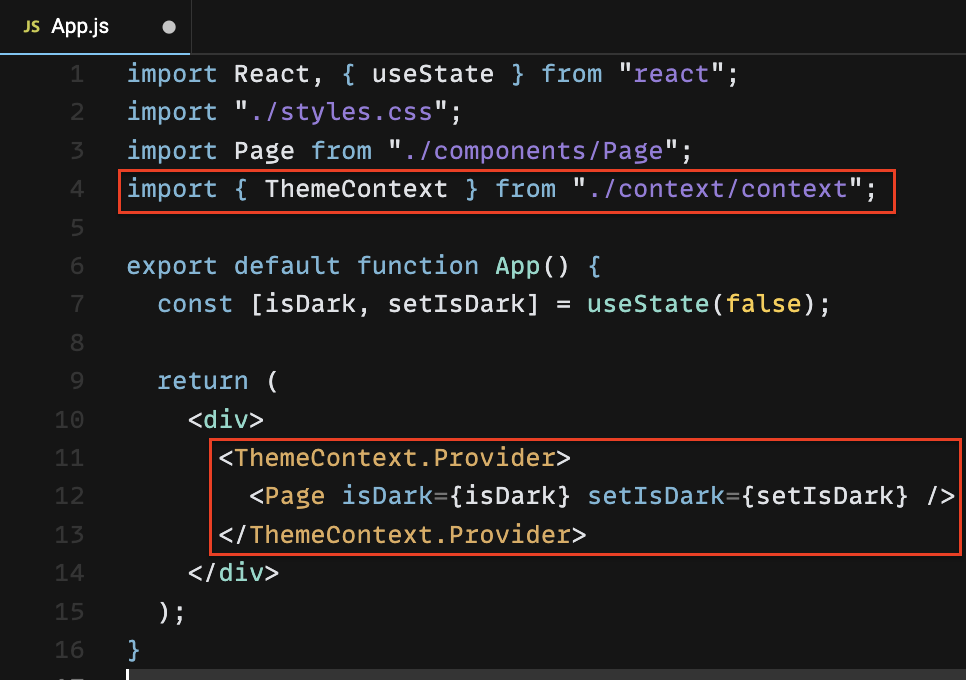
Task: Click the Page identifier on line 3
Action: tap(264, 151)
